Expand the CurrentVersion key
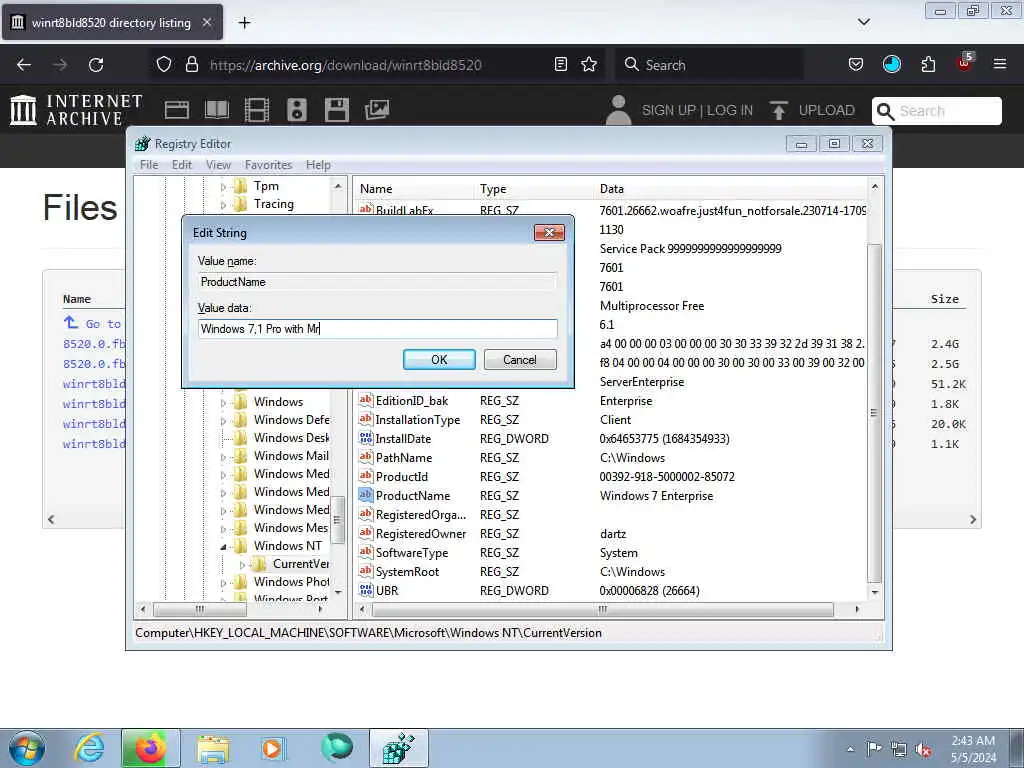The height and width of the screenshot is (768, 1024). tap(242, 565)
